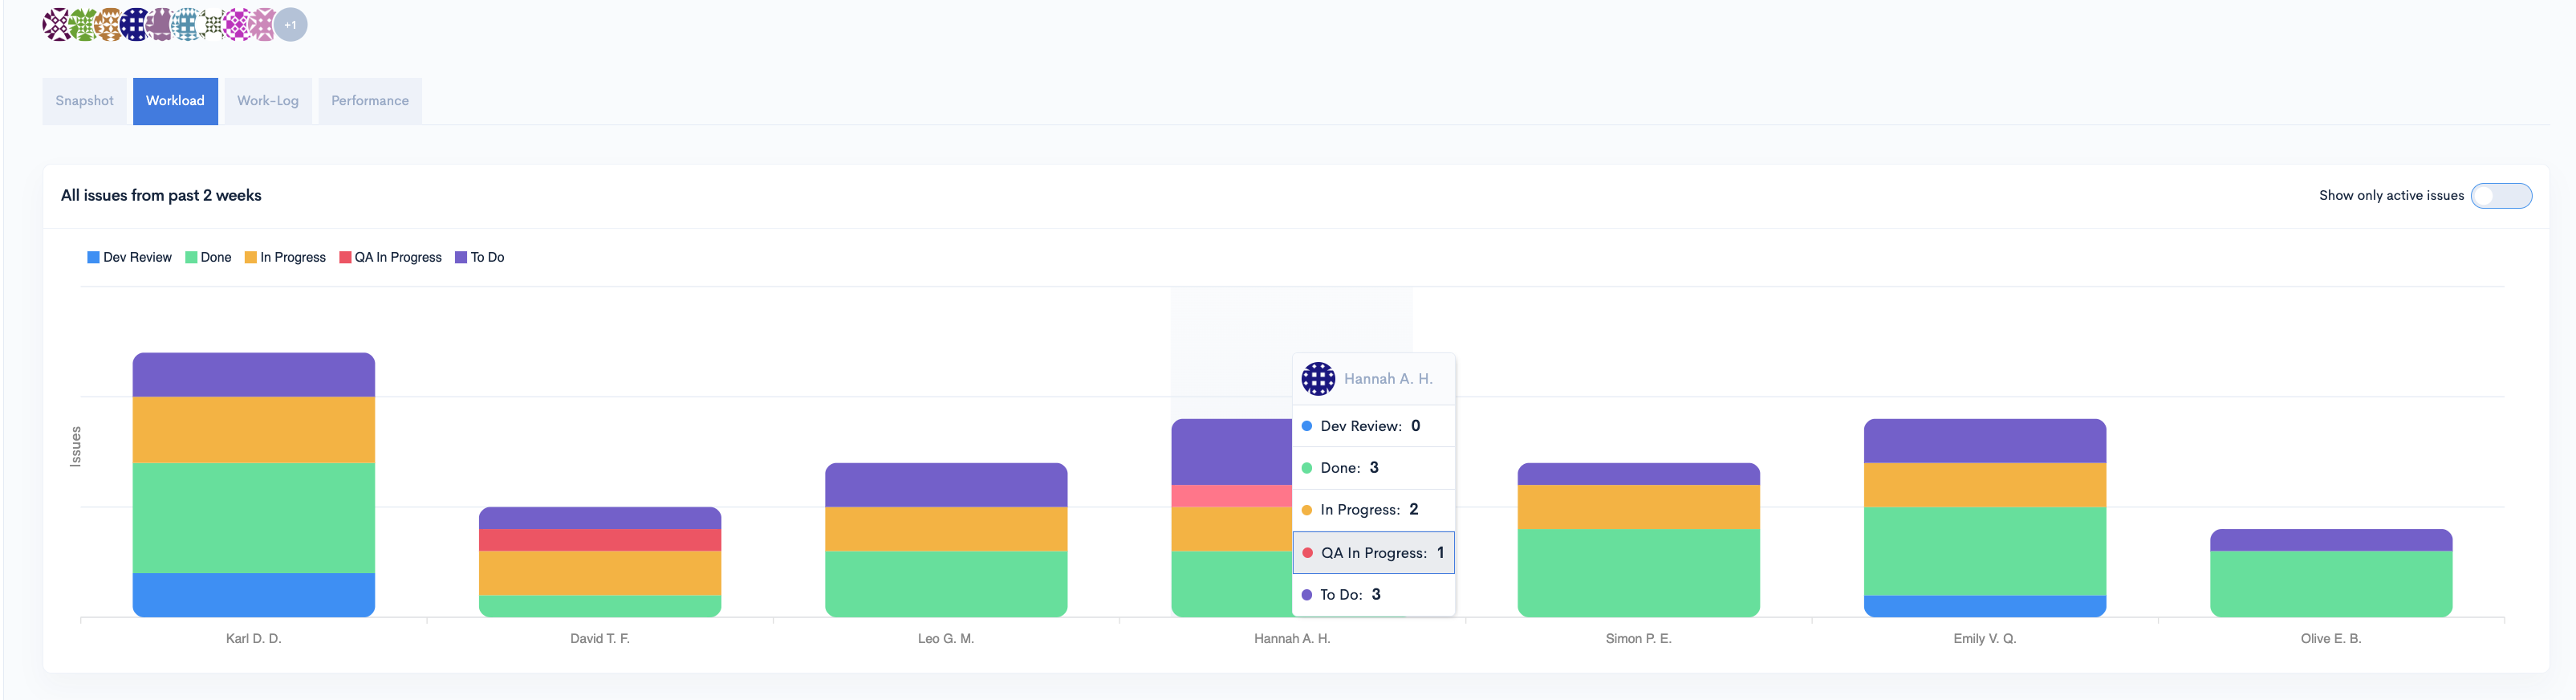Image resolution: width=2576 pixels, height=700 pixels.
Task: Click tooltip row In Progress: 2
Action: pyautogui.click(x=1374, y=510)
